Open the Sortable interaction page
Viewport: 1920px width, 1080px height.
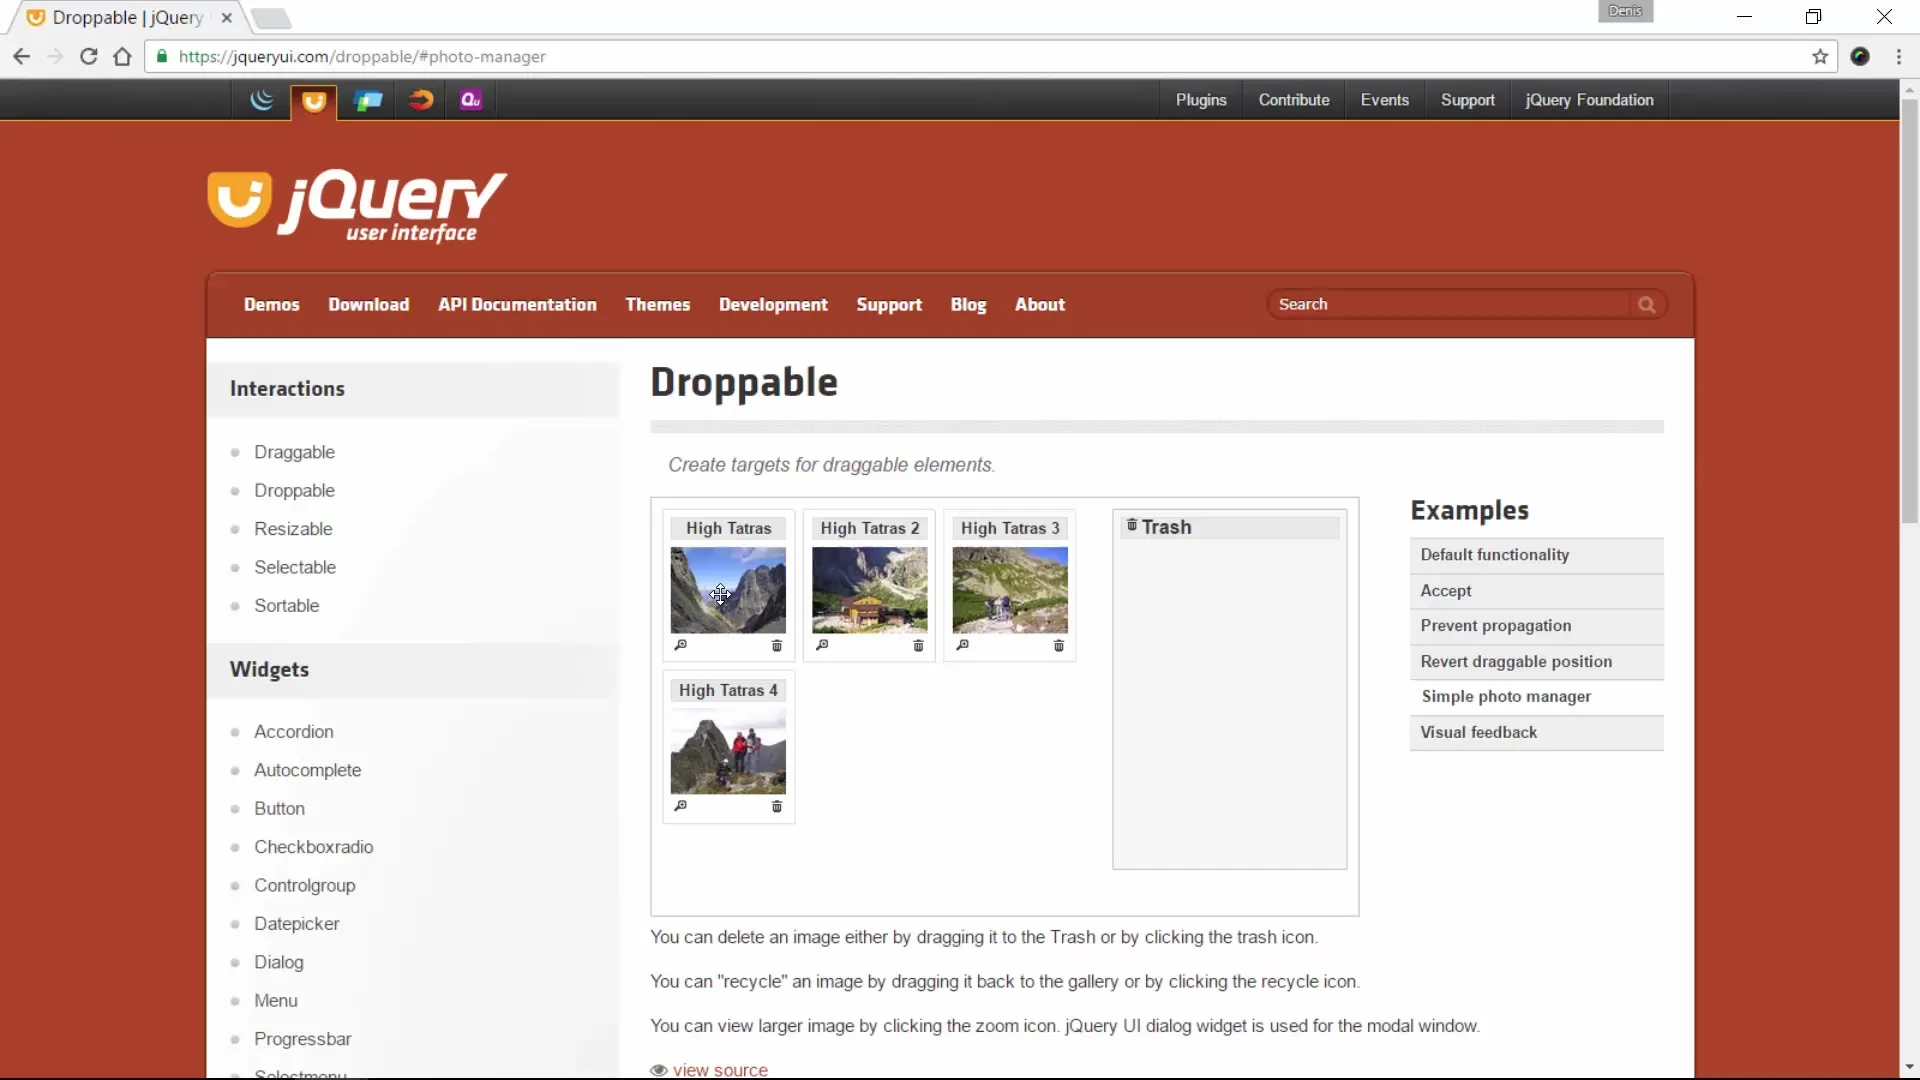point(287,606)
